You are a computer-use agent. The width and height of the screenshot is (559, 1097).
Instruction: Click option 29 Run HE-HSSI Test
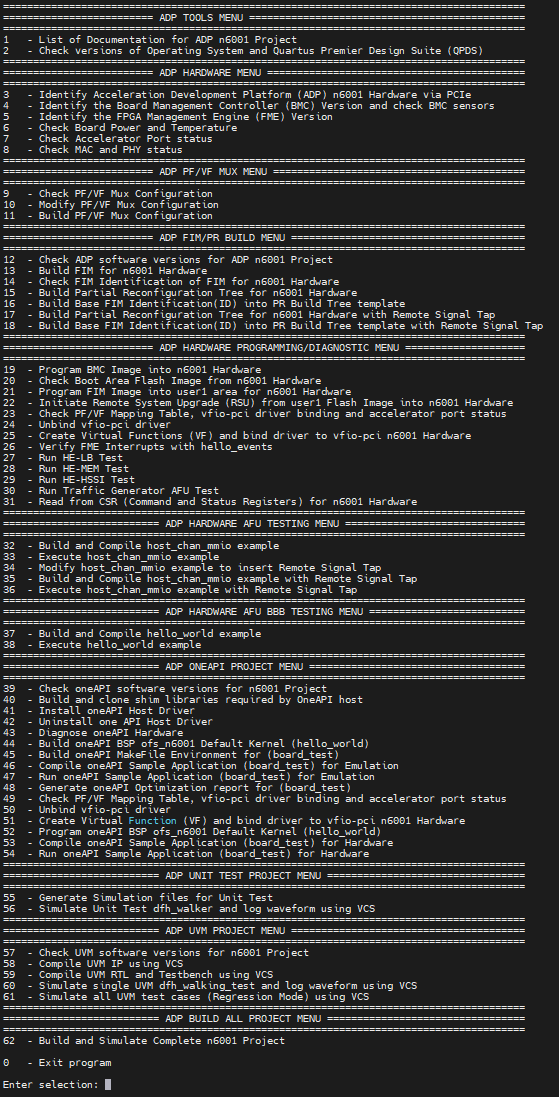[69, 479]
